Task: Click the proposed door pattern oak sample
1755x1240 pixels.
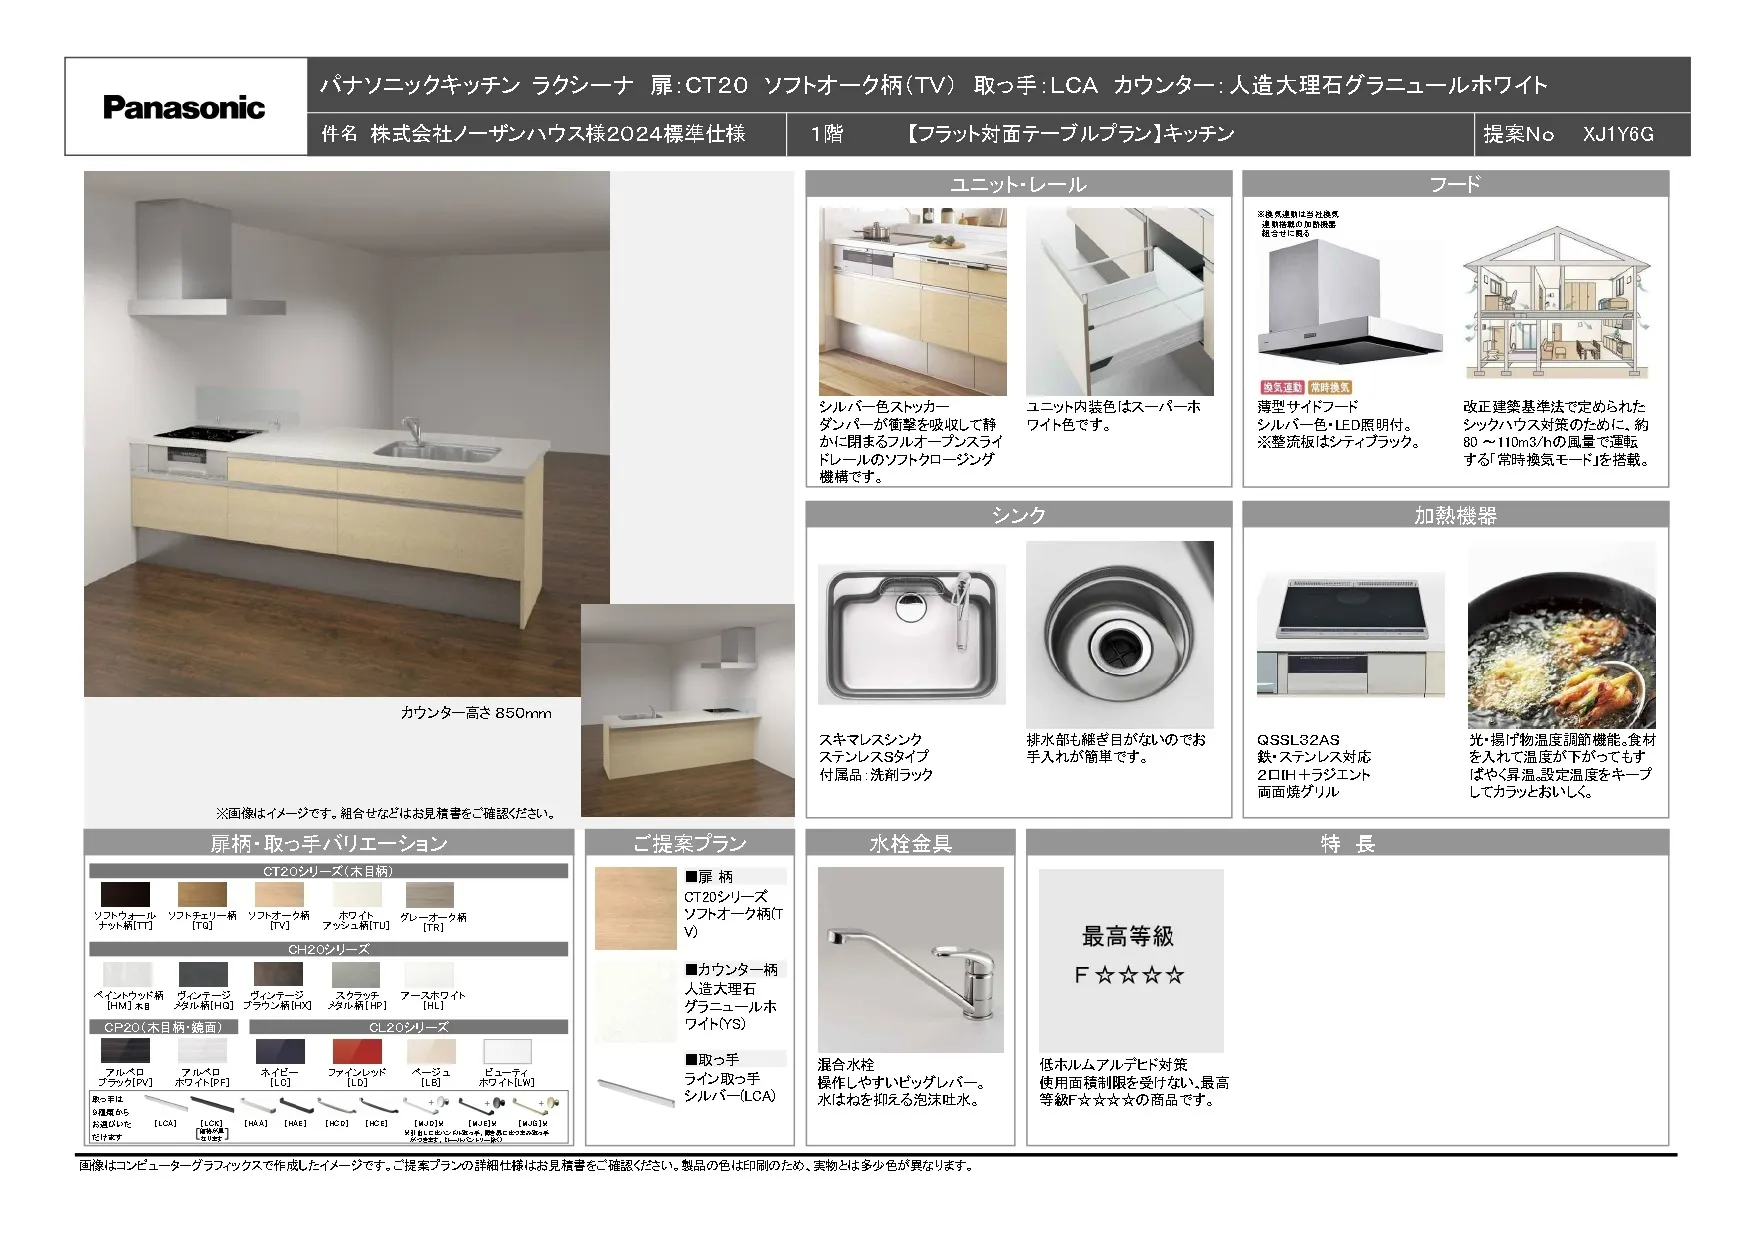Action: point(636,908)
